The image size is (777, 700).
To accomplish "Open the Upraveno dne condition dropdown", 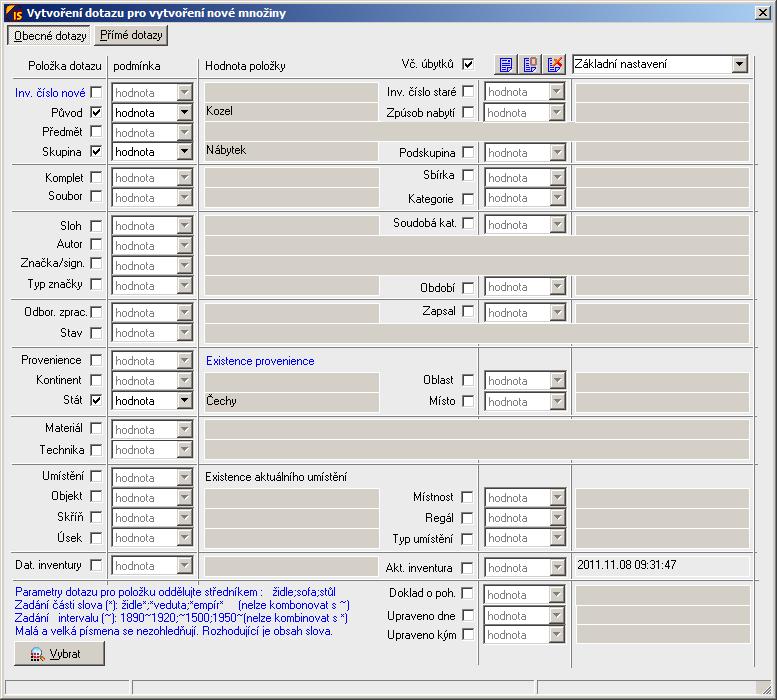I will point(557,616).
